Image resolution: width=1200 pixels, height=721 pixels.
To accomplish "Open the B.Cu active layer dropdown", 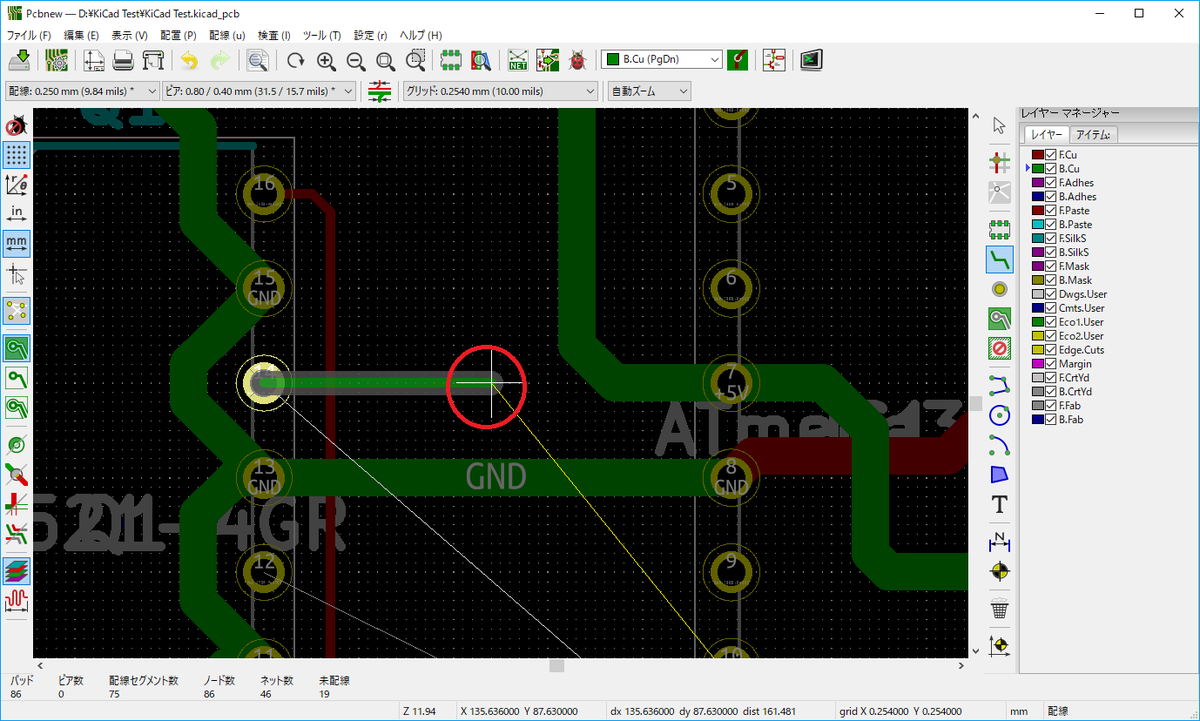I will click(661, 60).
